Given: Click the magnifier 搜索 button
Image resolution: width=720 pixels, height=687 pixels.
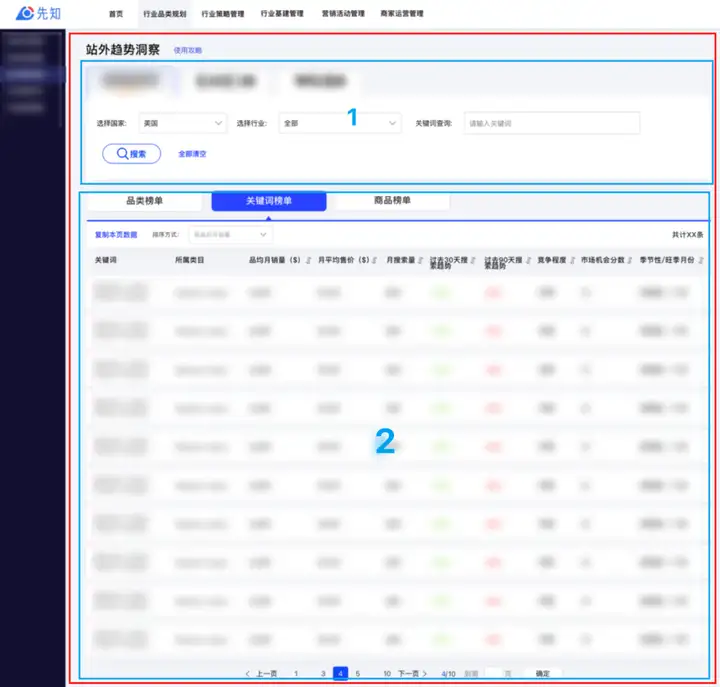Looking at the screenshot, I should 131,153.
